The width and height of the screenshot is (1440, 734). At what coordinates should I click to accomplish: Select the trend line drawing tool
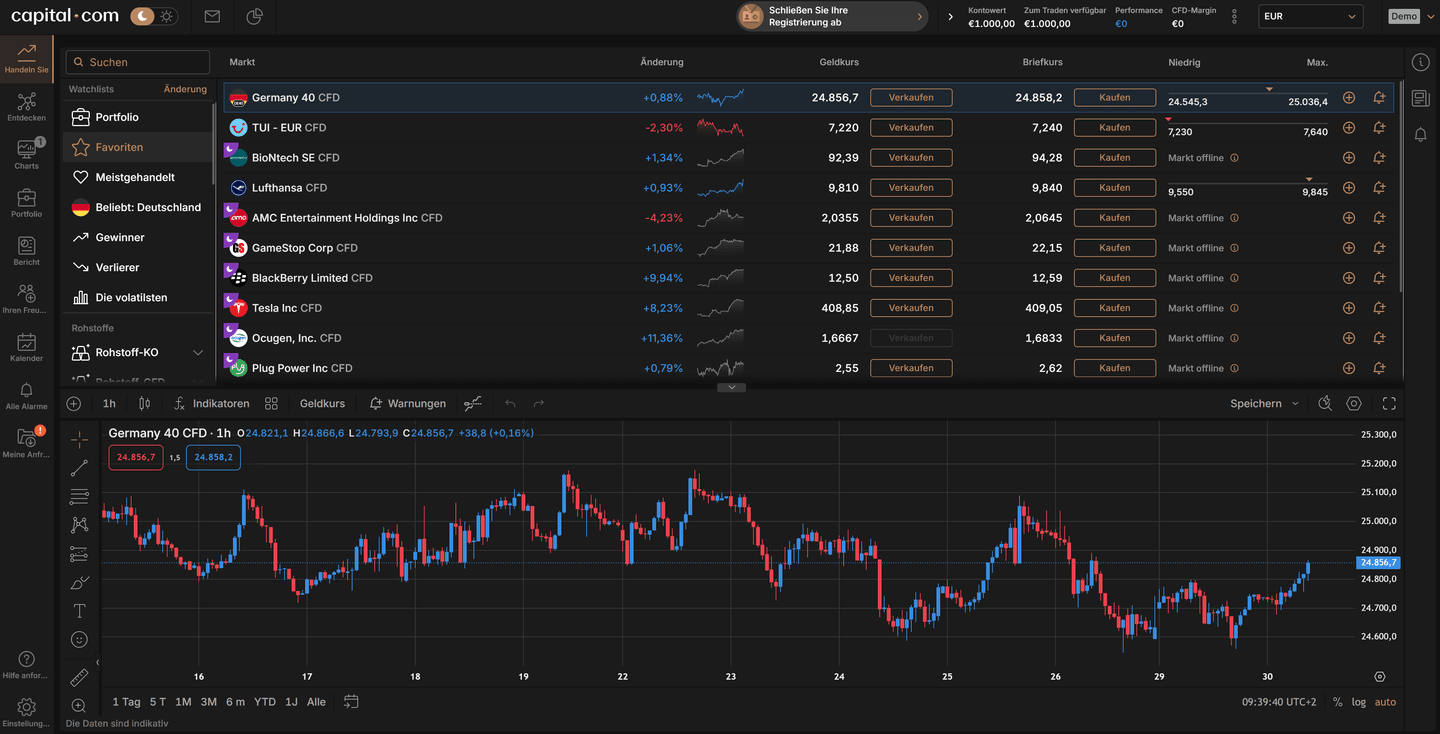click(80, 468)
